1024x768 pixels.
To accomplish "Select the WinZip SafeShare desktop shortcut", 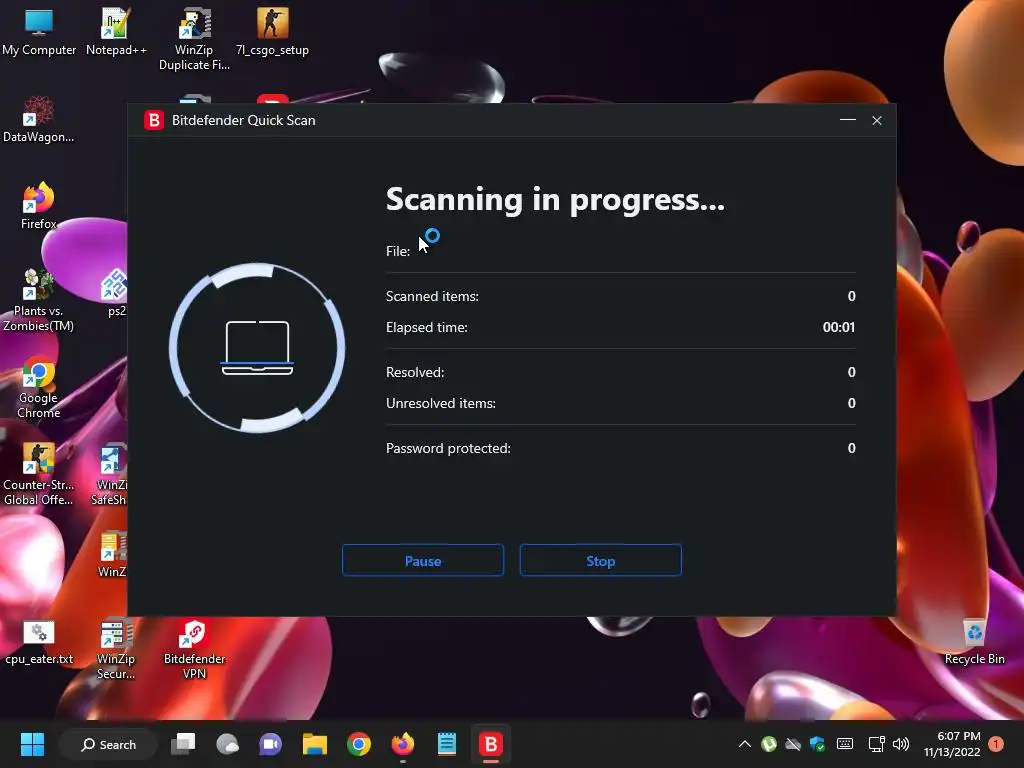I will coord(110,475).
